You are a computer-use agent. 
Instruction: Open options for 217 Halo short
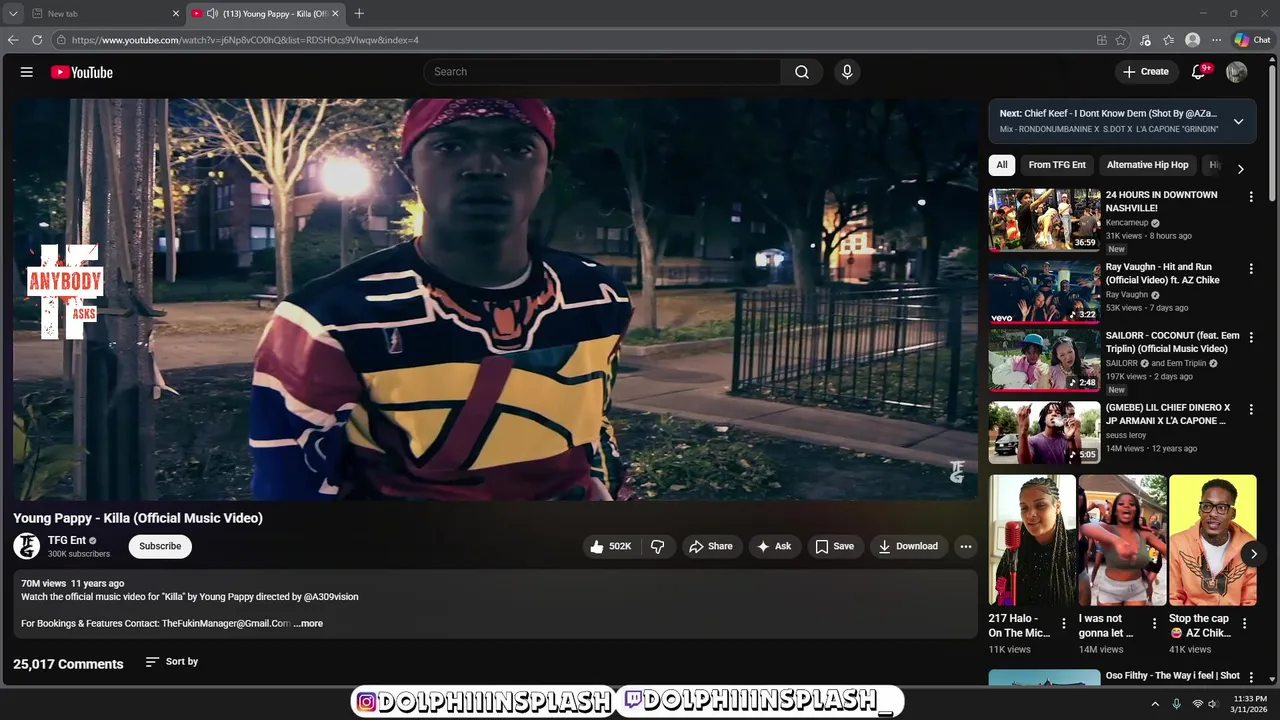(x=1063, y=623)
